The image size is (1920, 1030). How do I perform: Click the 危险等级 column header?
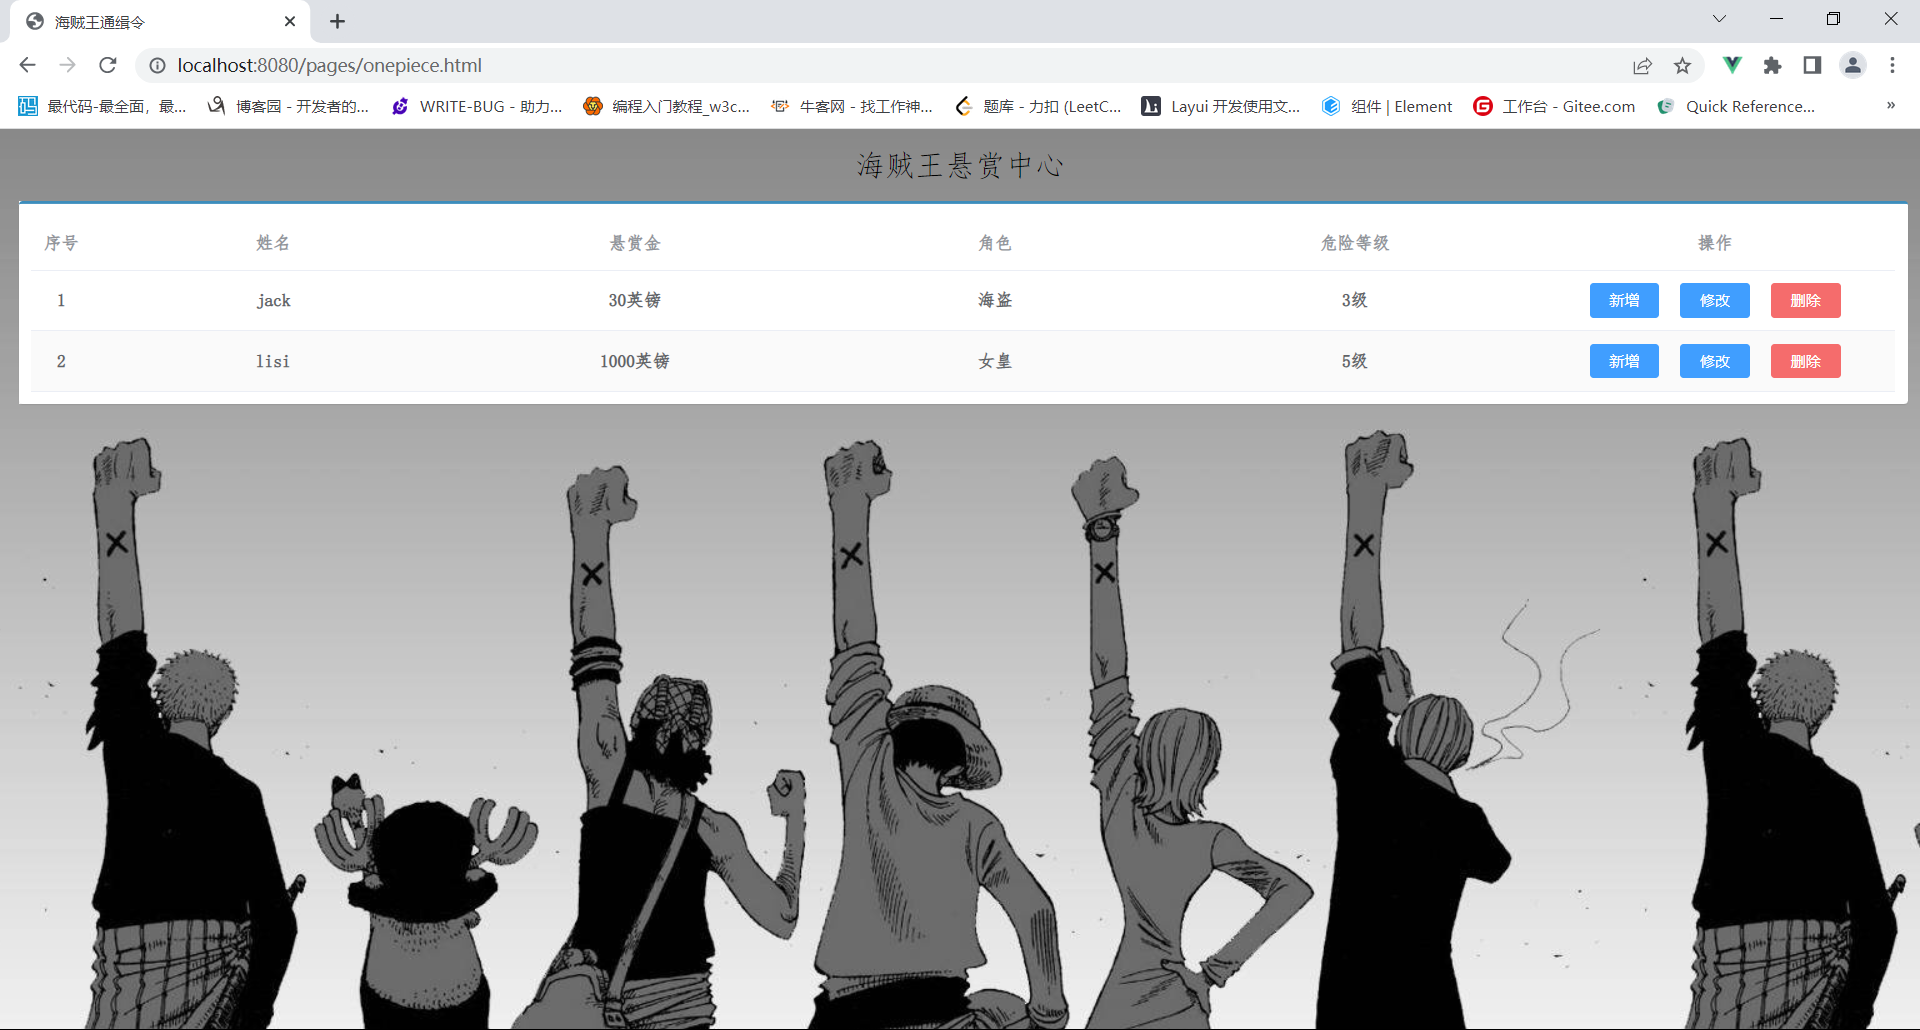(1355, 243)
